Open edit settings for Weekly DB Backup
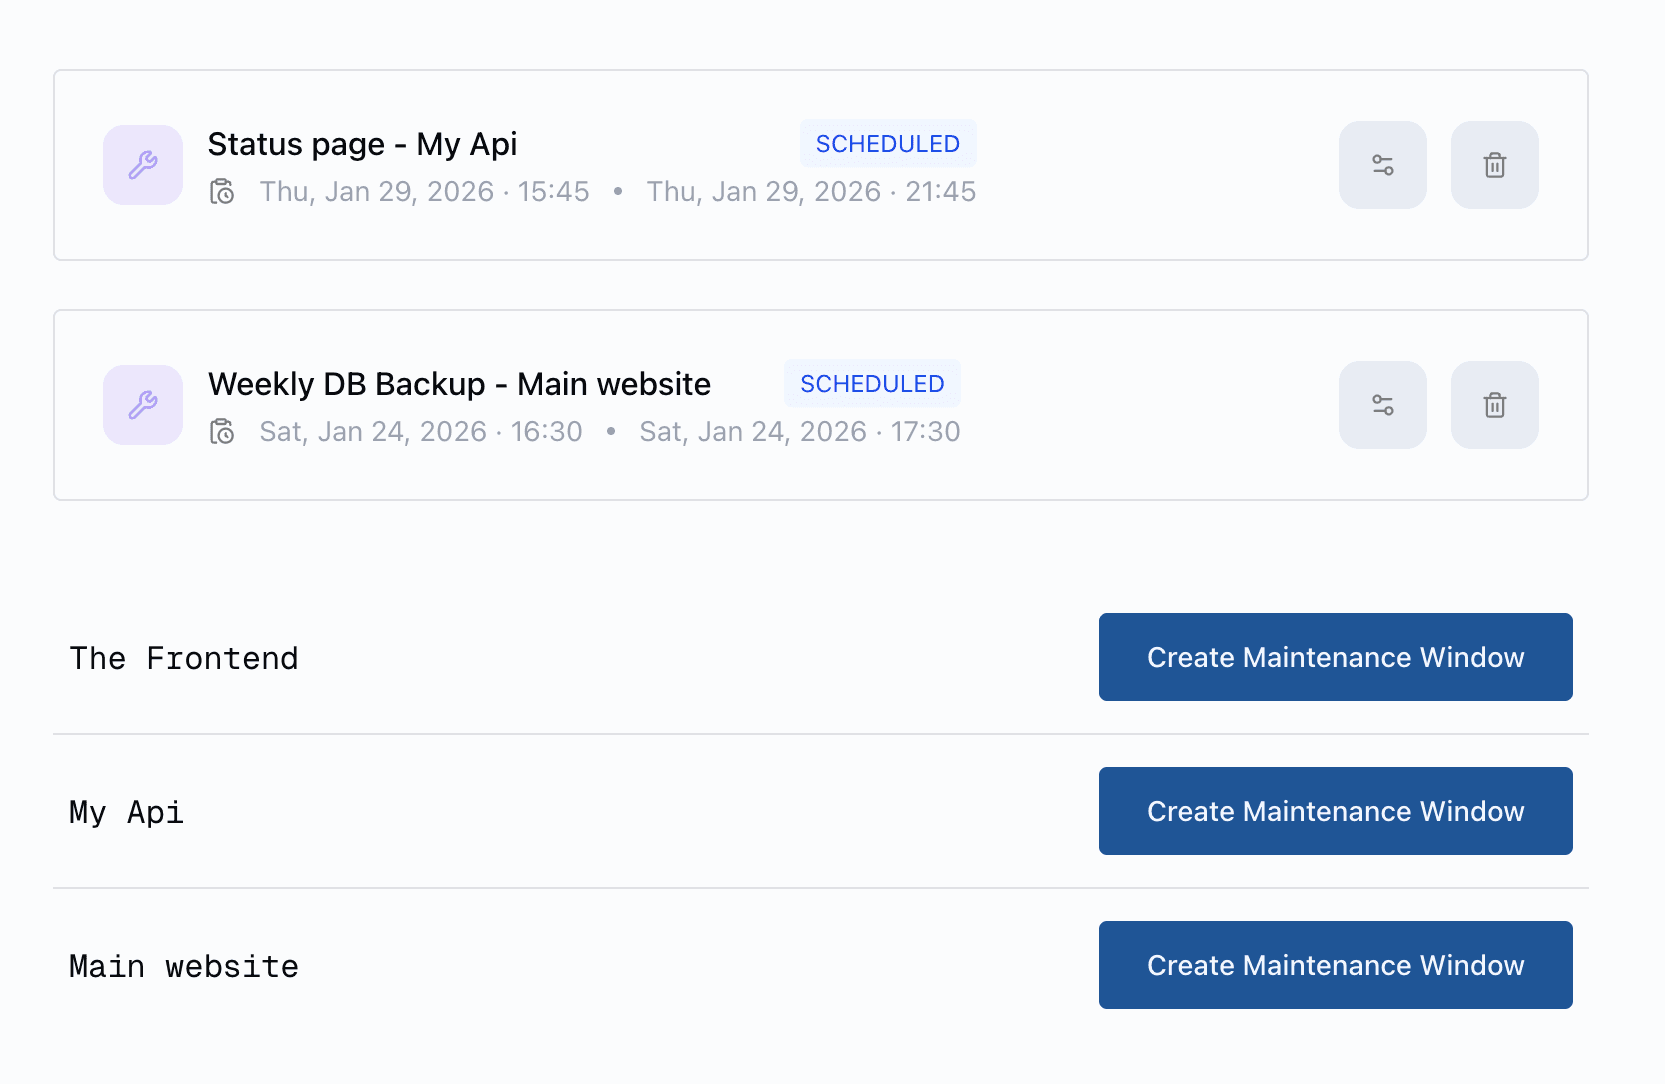 (x=1383, y=405)
